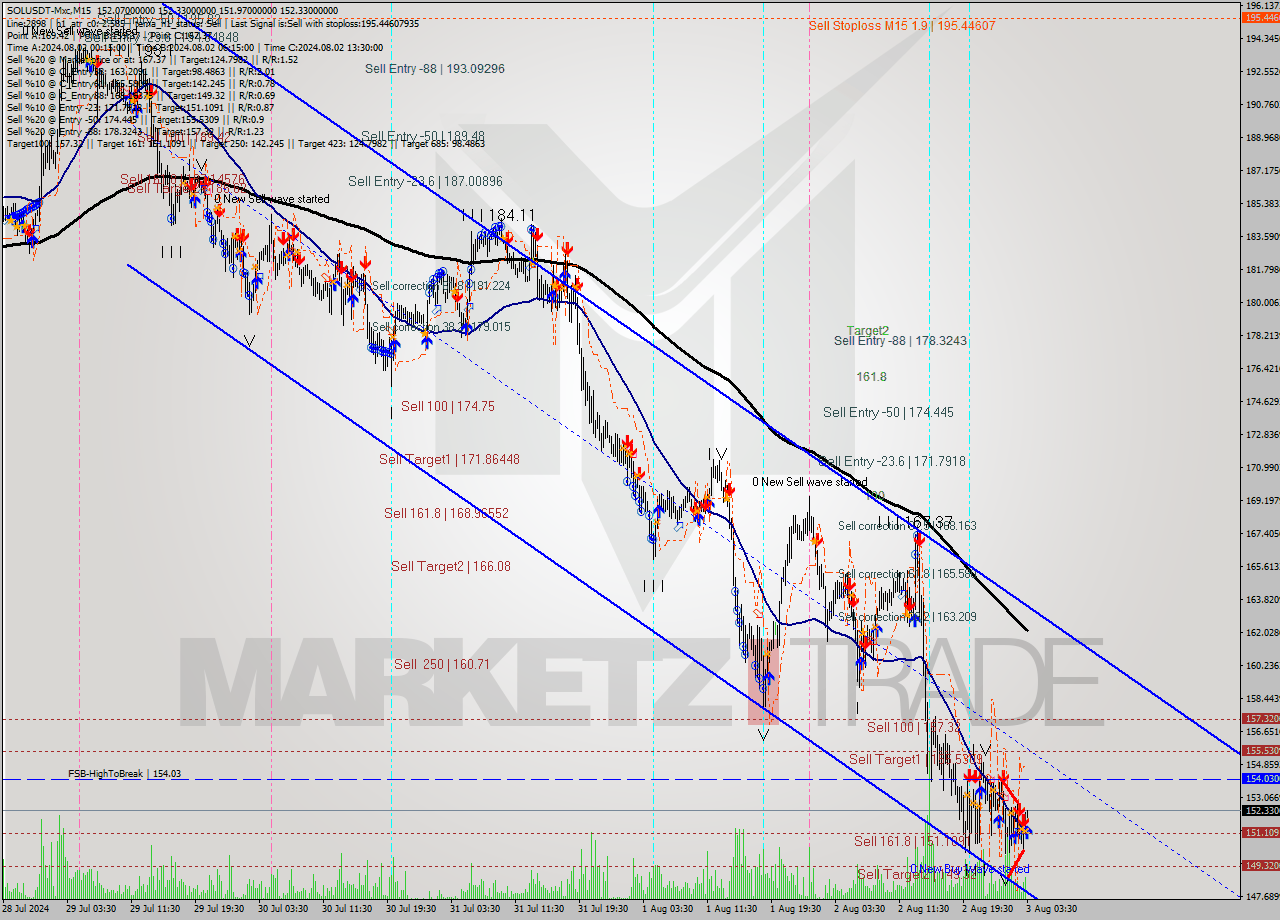Select the 'Sell Entry -88 | 193.09296' label
The image size is (1280, 920).
tap(434, 68)
